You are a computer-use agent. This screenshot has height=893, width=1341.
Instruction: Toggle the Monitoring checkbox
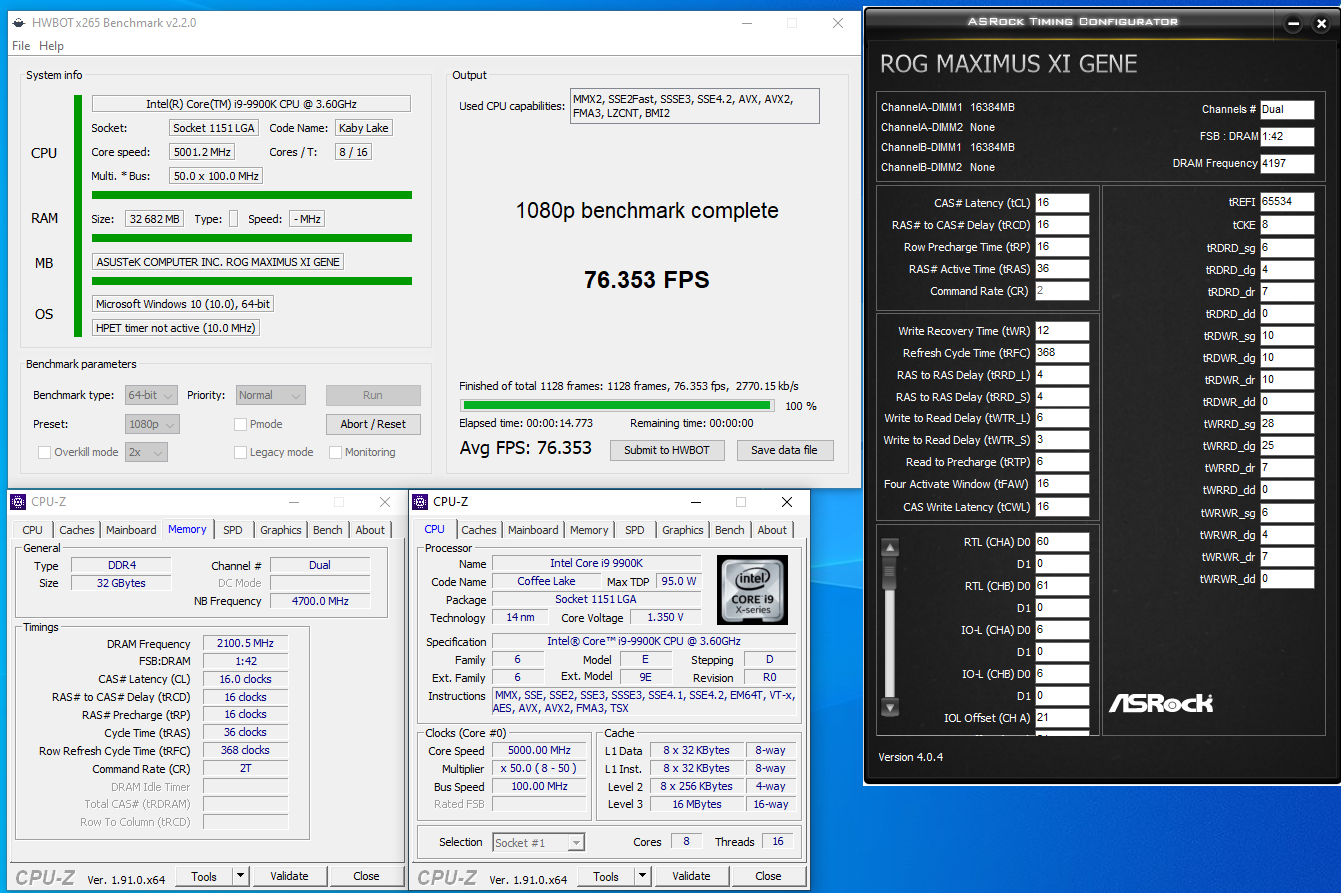(x=336, y=452)
